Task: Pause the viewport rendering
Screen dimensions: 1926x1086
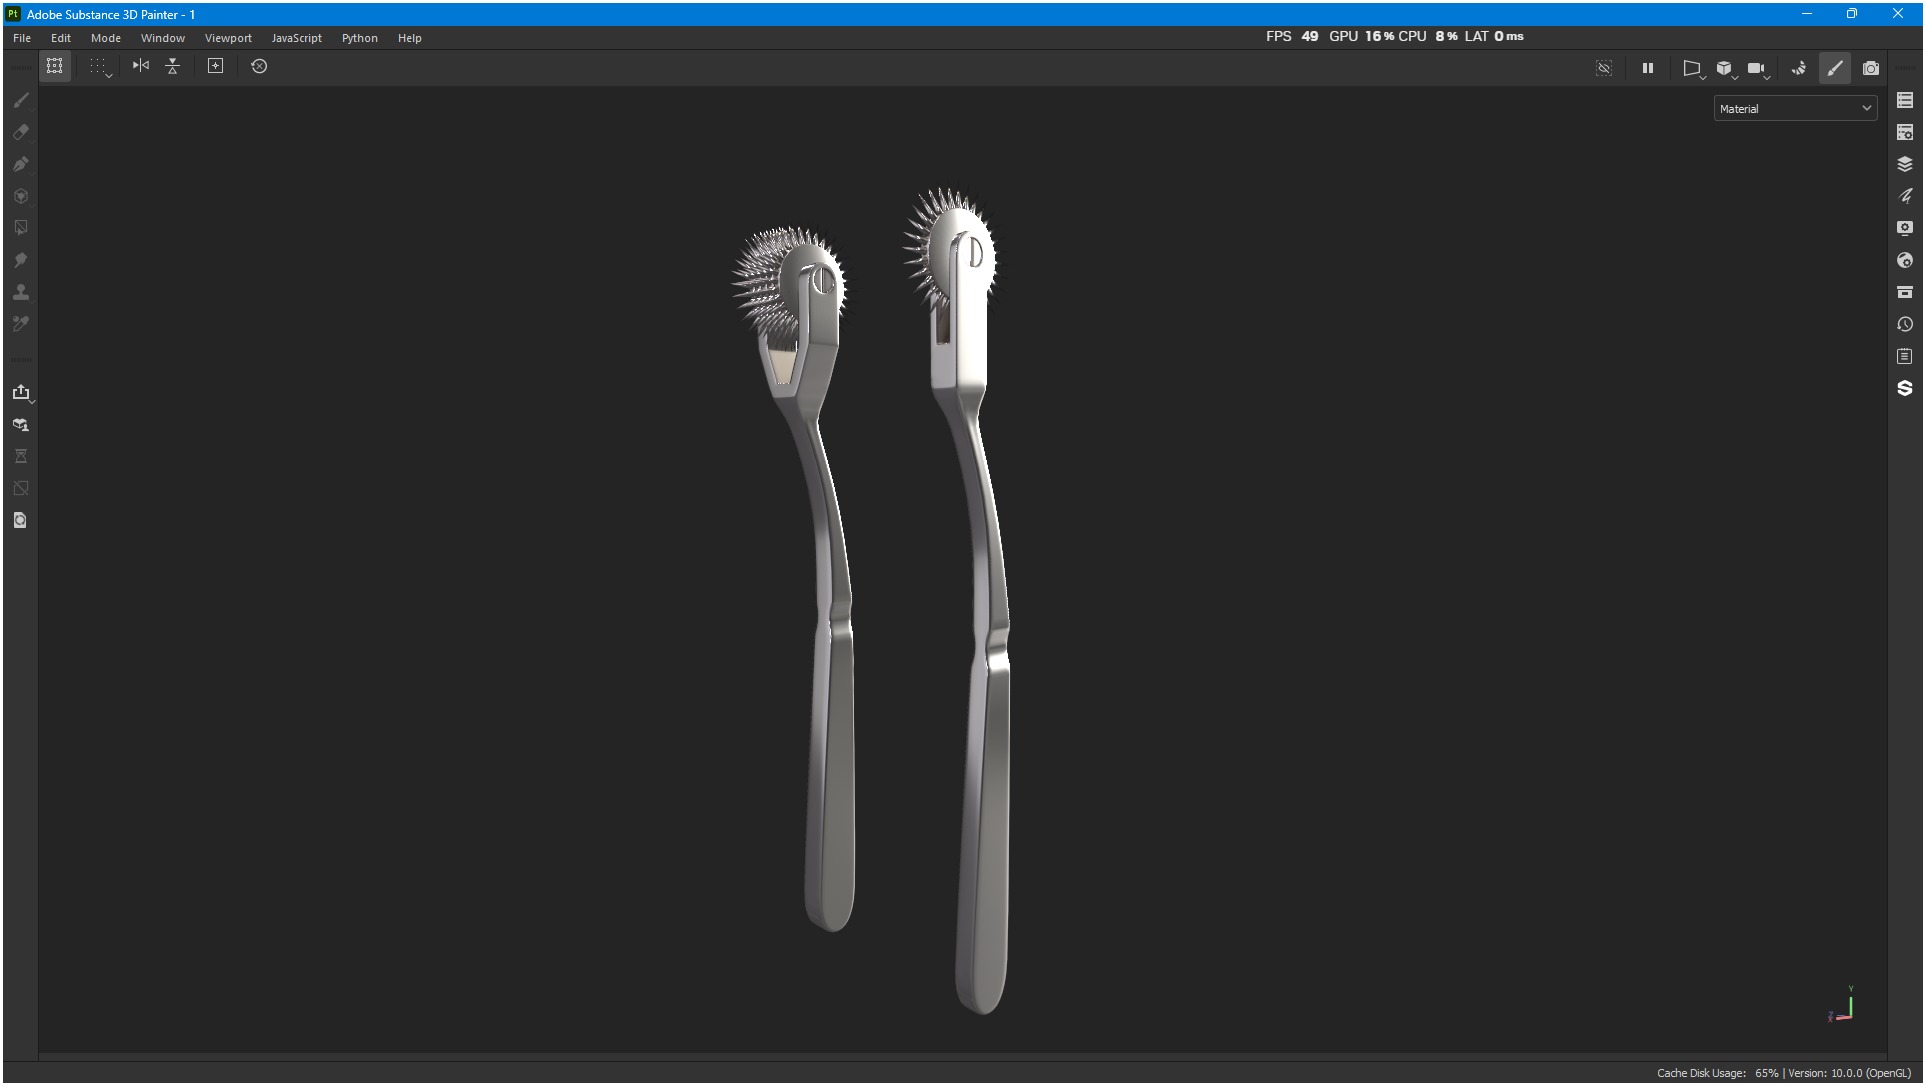Action: click(x=1648, y=68)
